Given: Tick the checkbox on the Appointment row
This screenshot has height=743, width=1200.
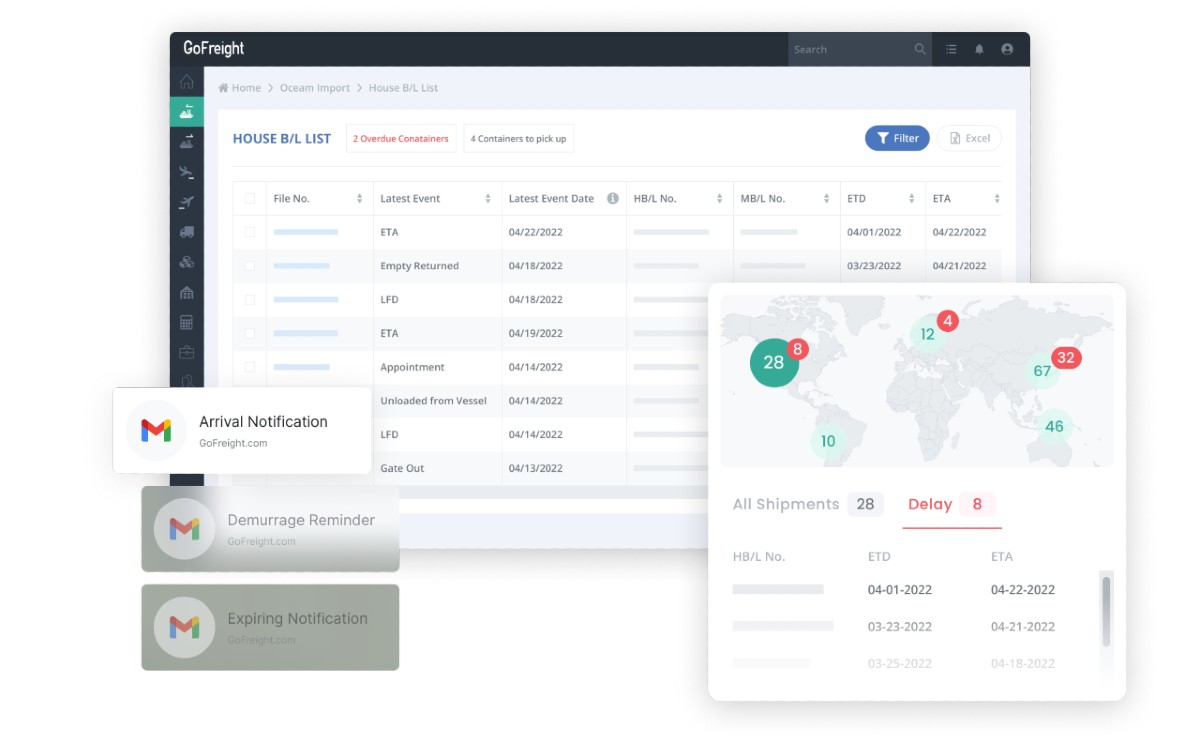Looking at the screenshot, I should pos(250,367).
